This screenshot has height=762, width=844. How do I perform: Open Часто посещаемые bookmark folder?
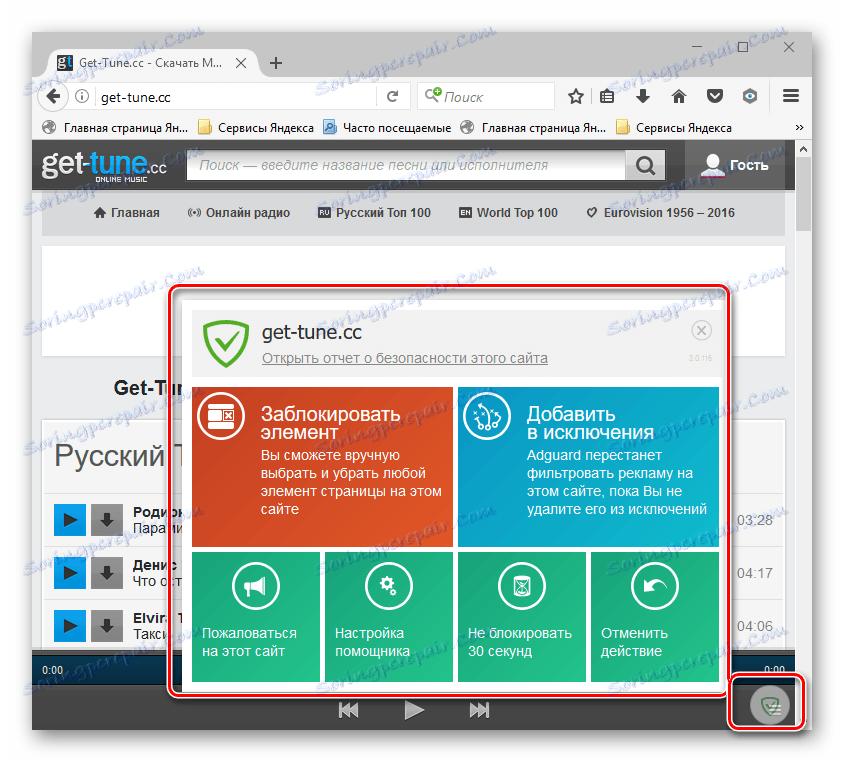click(x=387, y=128)
